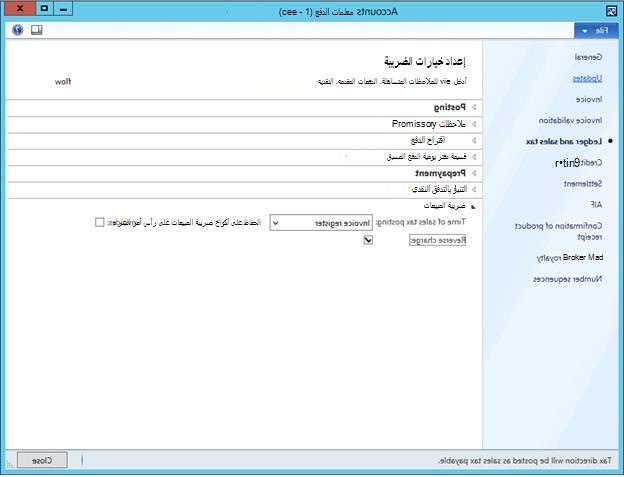This screenshot has width=624, height=477.
Task: Click the resize grip in status bar
Action: [x=10, y=464]
